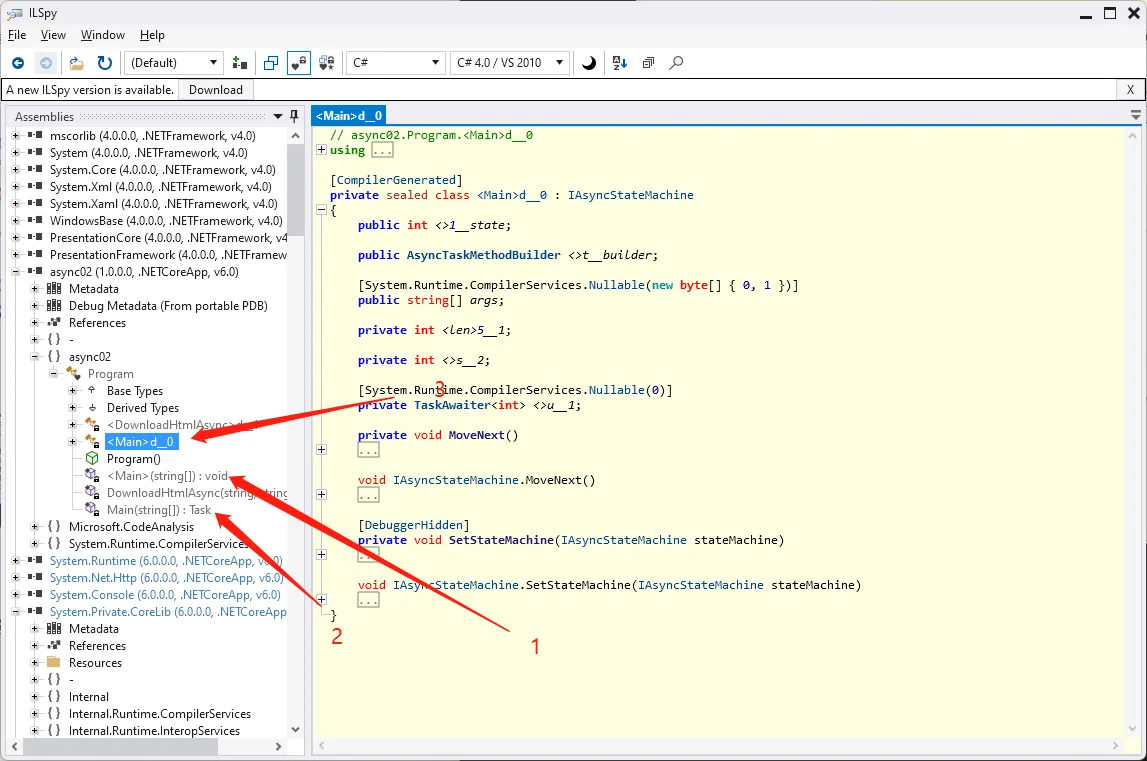
Task: Click the <Main>d__0 selected tree node
Action: [141, 442]
